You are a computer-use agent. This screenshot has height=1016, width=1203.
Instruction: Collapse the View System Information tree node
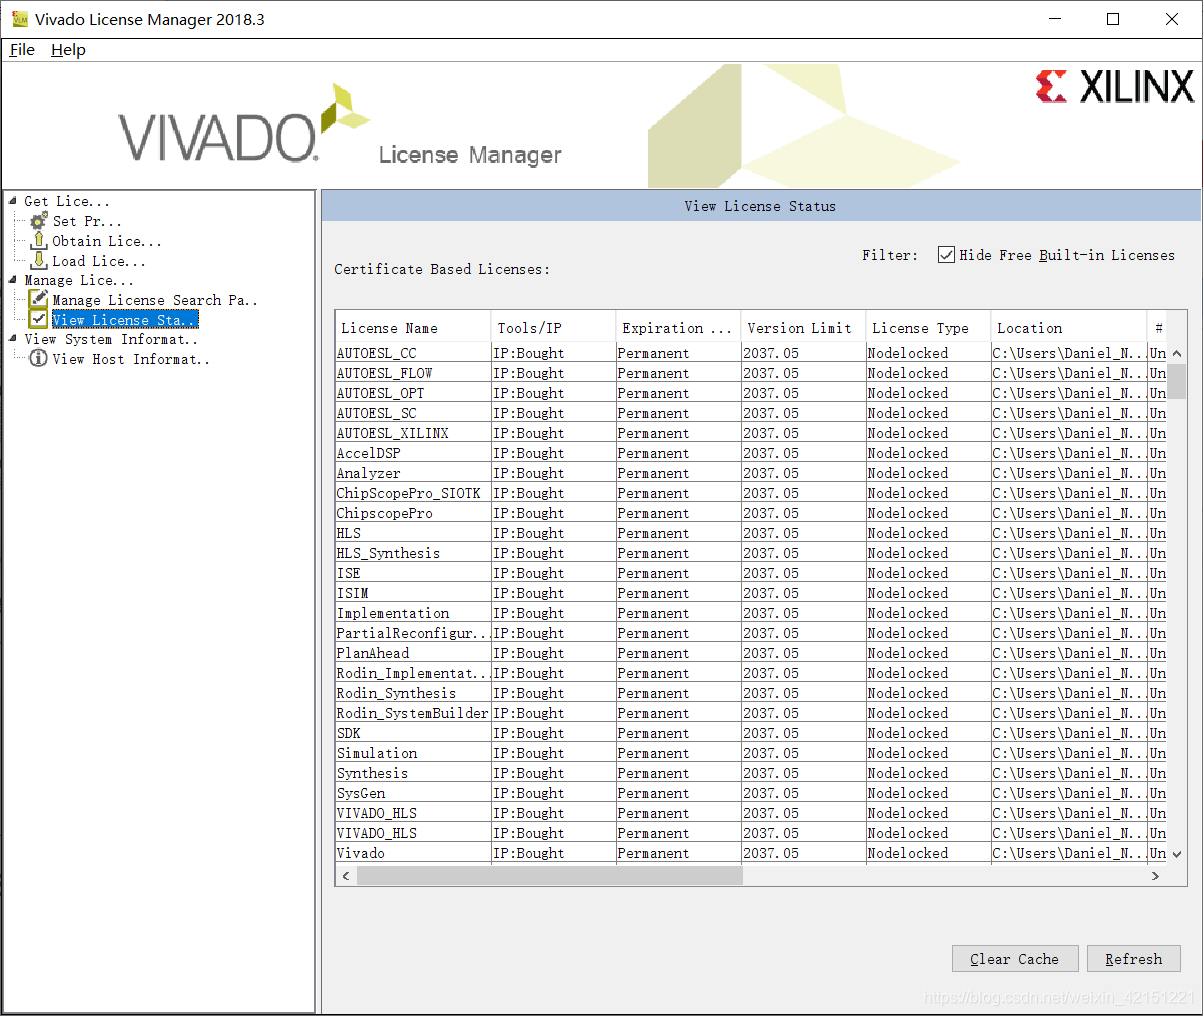click(13, 339)
